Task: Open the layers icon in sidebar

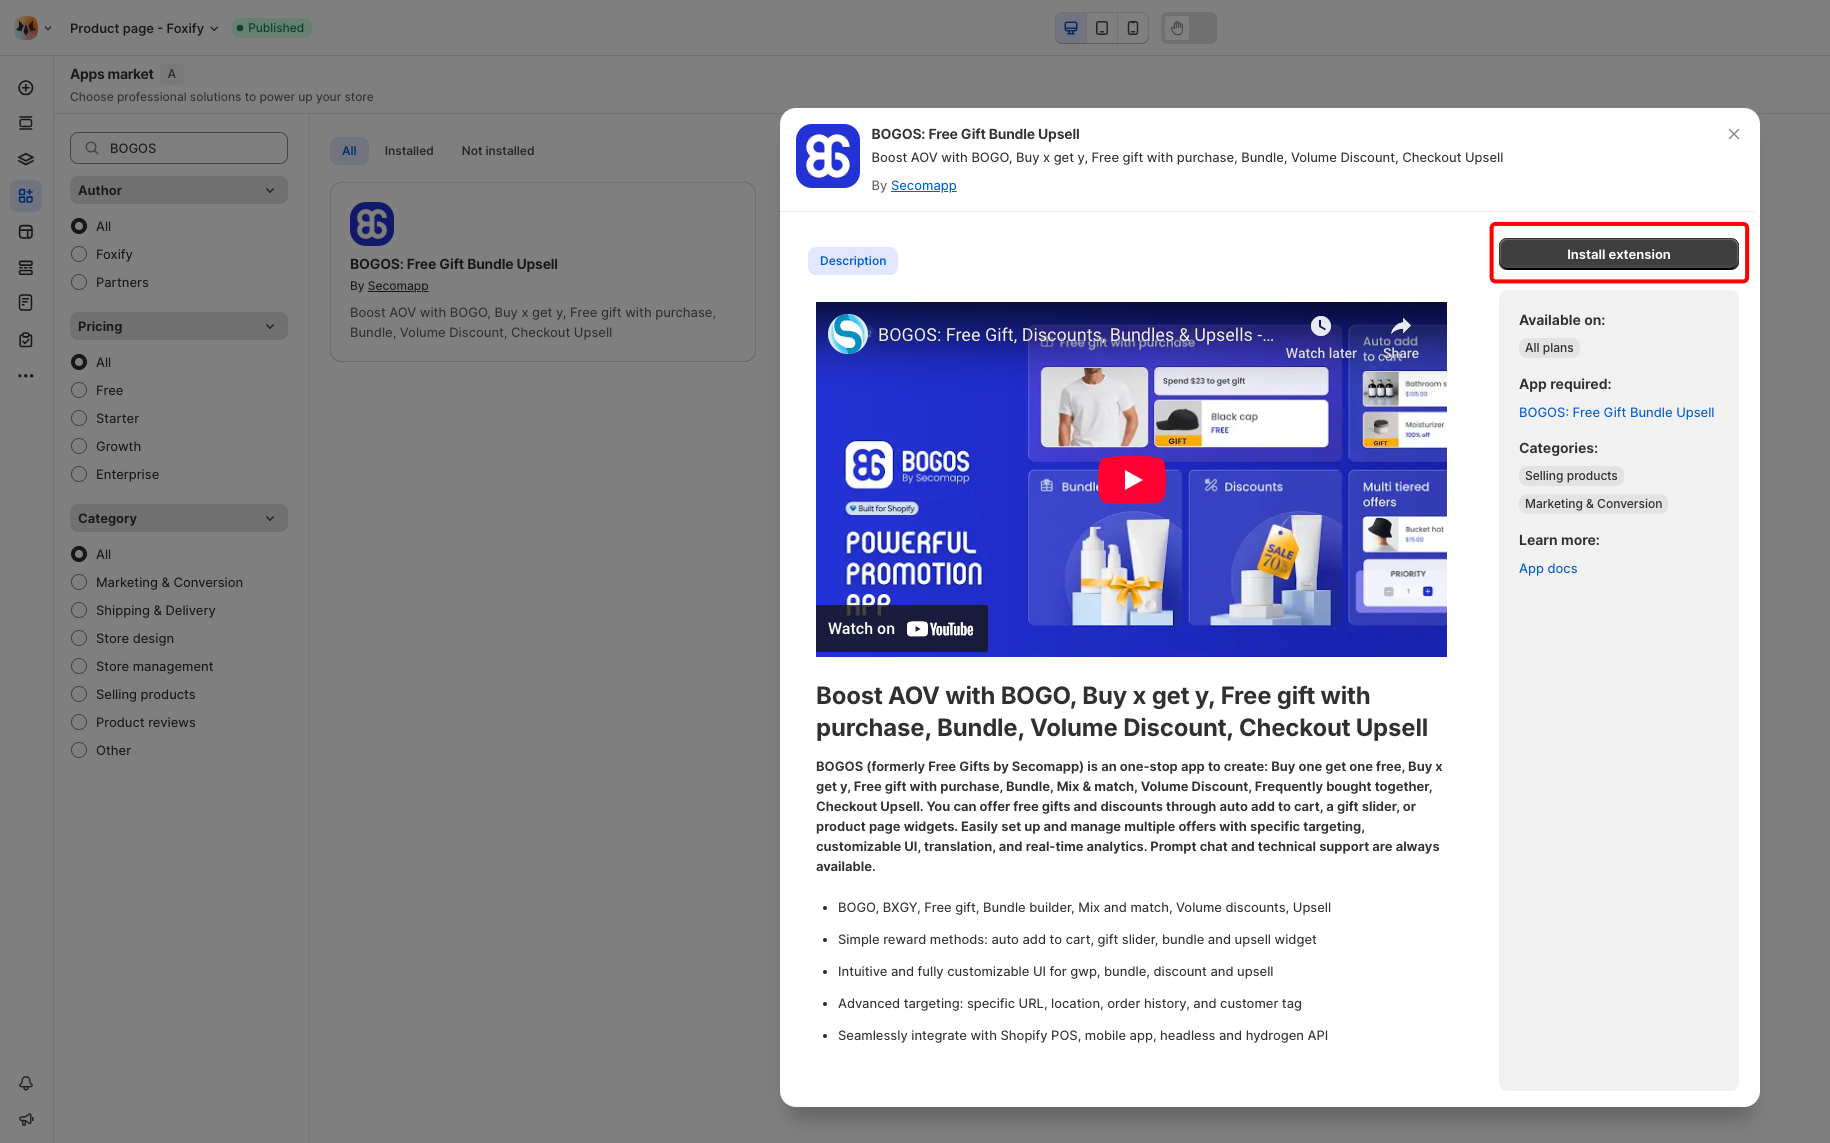Action: tap(26, 159)
